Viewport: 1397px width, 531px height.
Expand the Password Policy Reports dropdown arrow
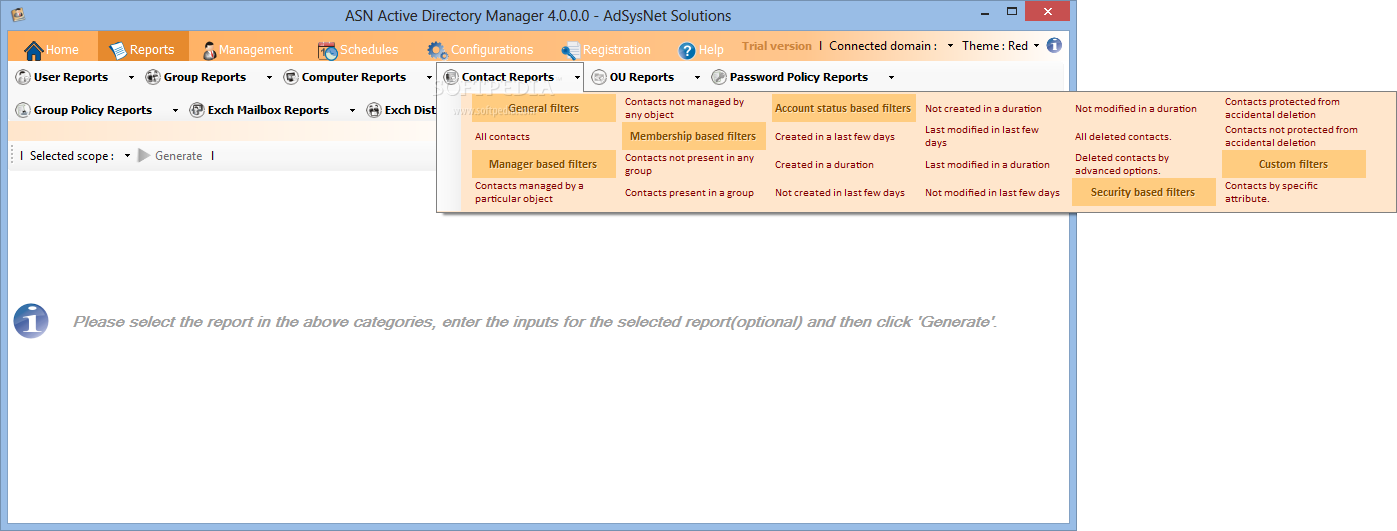[x=891, y=77]
